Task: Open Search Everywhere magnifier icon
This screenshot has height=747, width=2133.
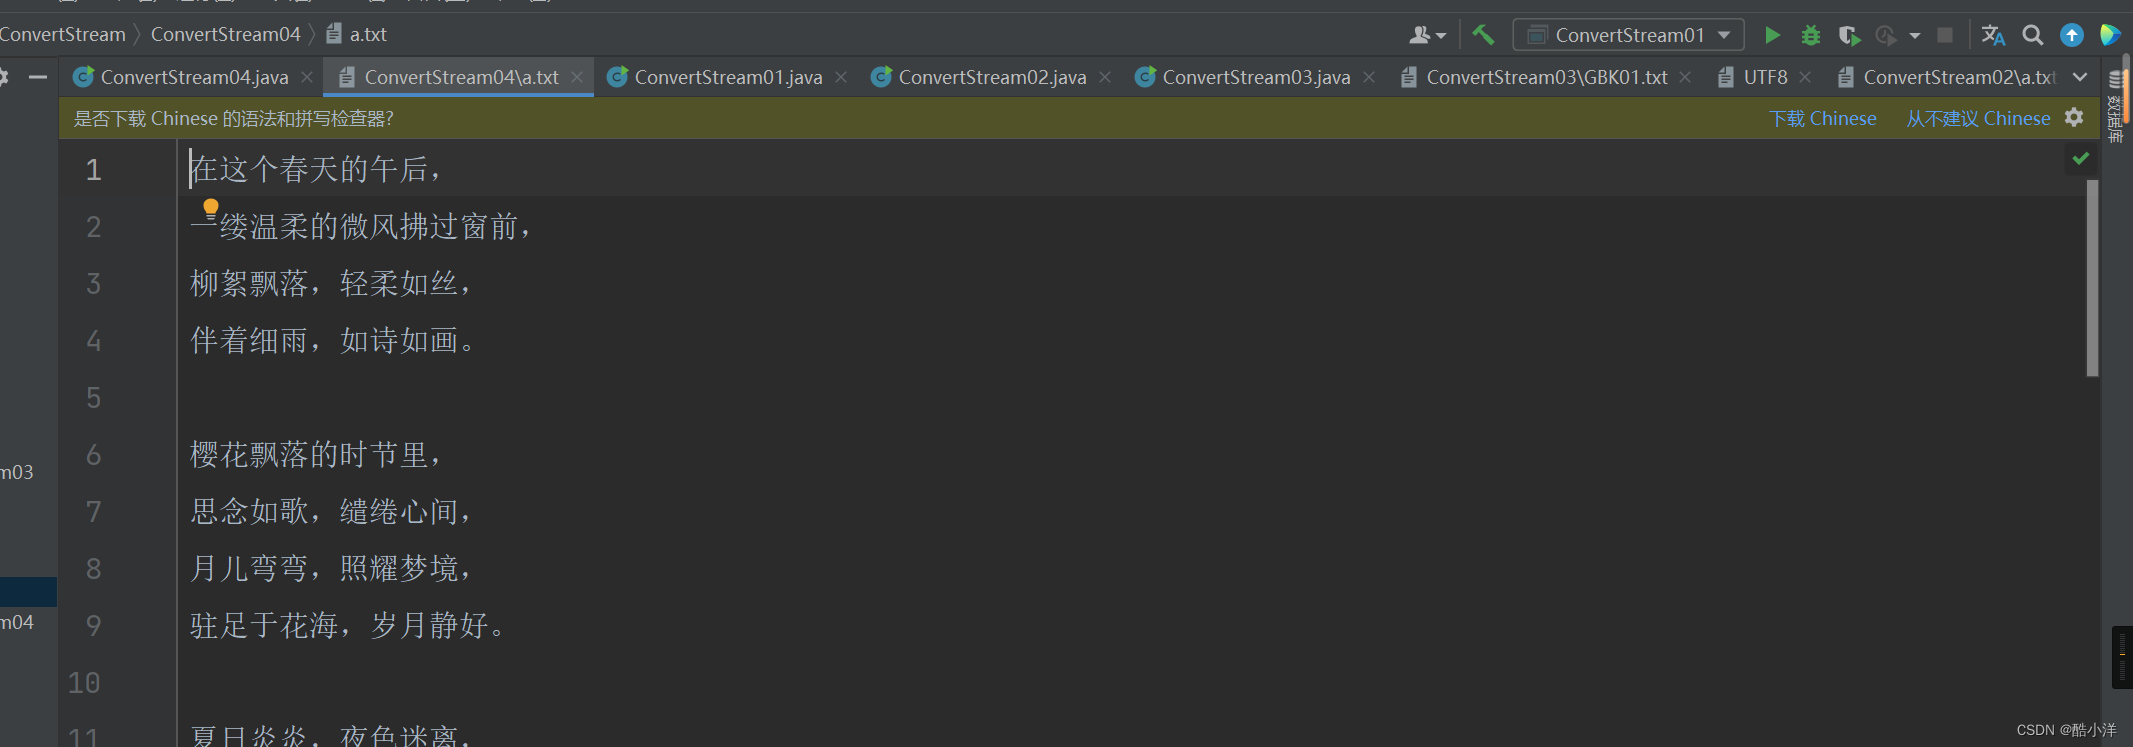Action: point(2032,35)
